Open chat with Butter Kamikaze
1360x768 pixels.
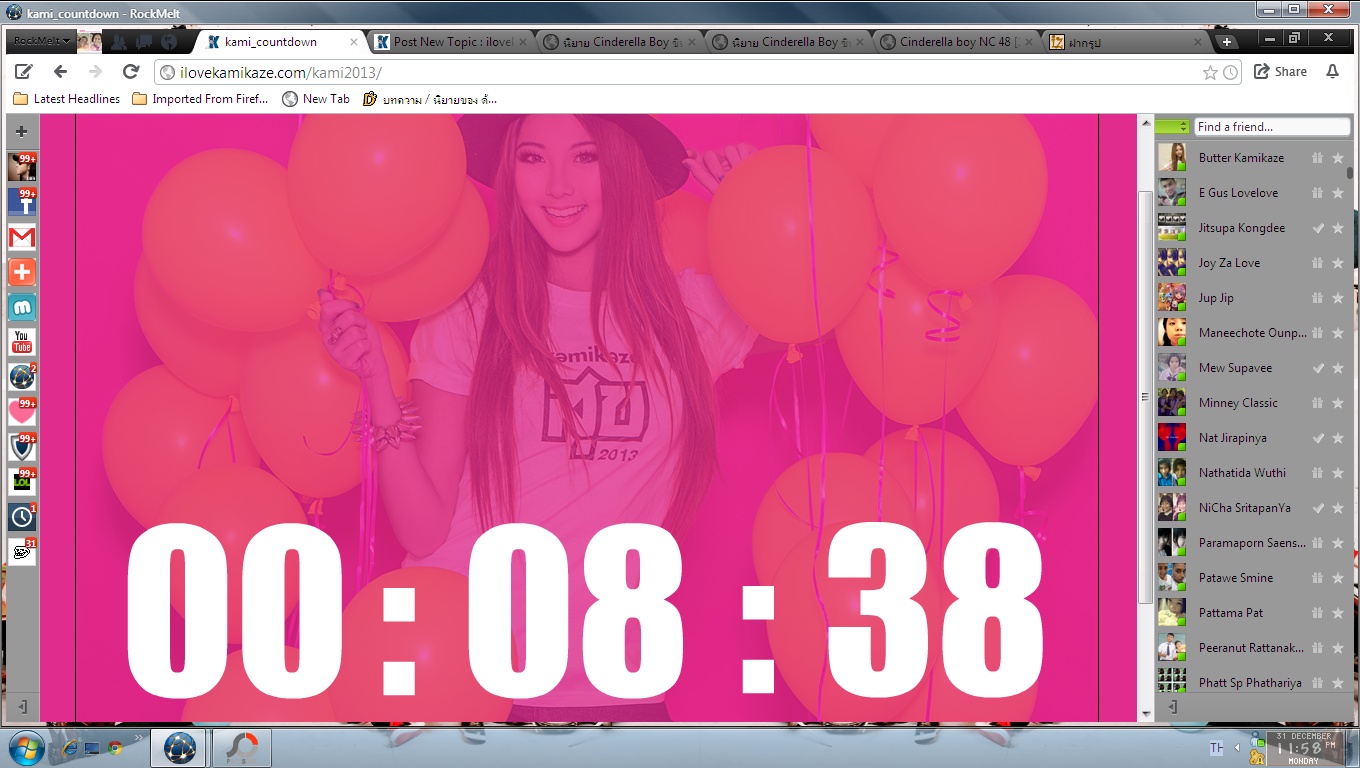[1241, 158]
